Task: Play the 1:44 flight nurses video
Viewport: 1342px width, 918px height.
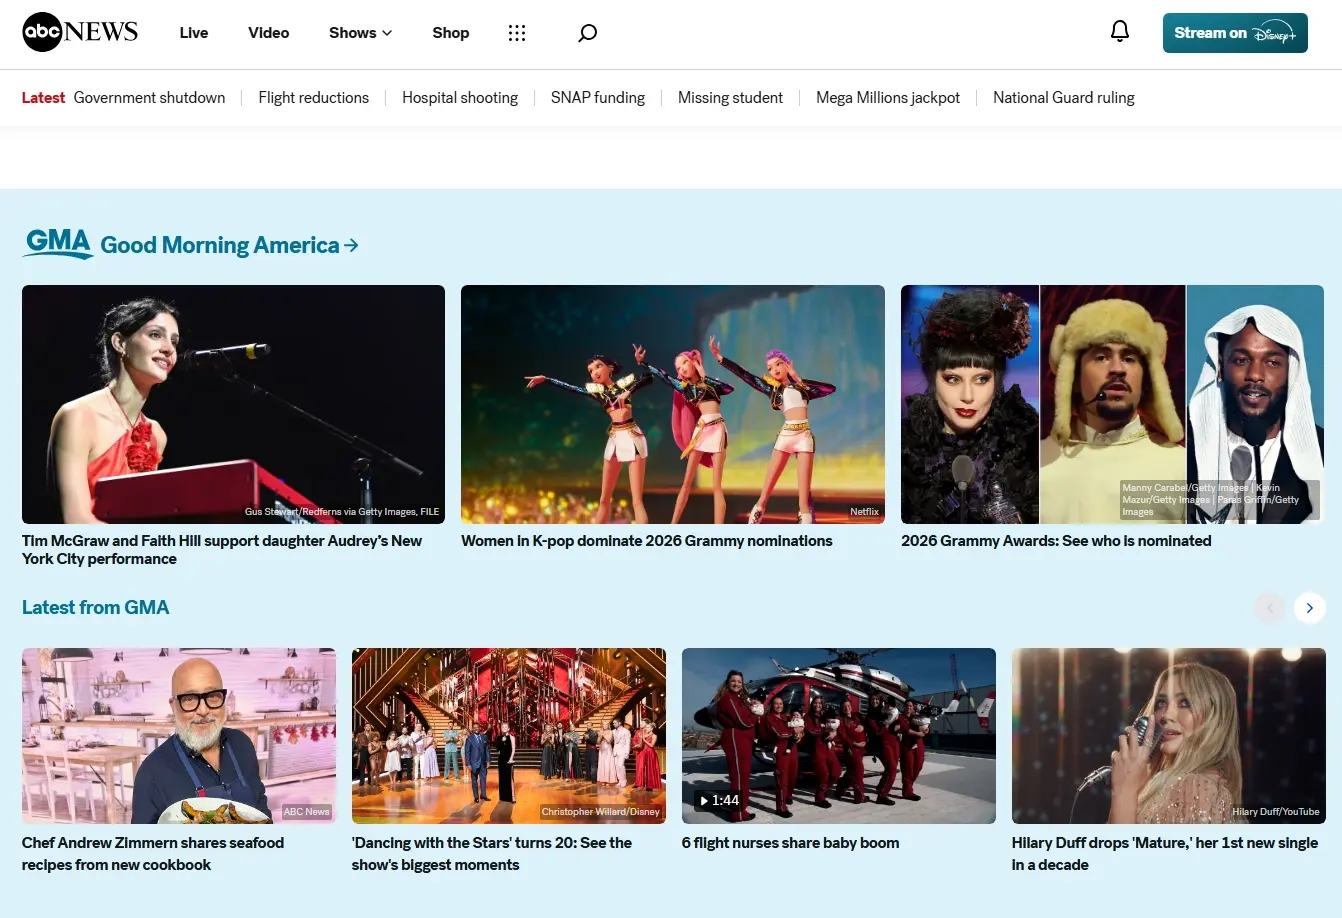Action: click(838, 736)
